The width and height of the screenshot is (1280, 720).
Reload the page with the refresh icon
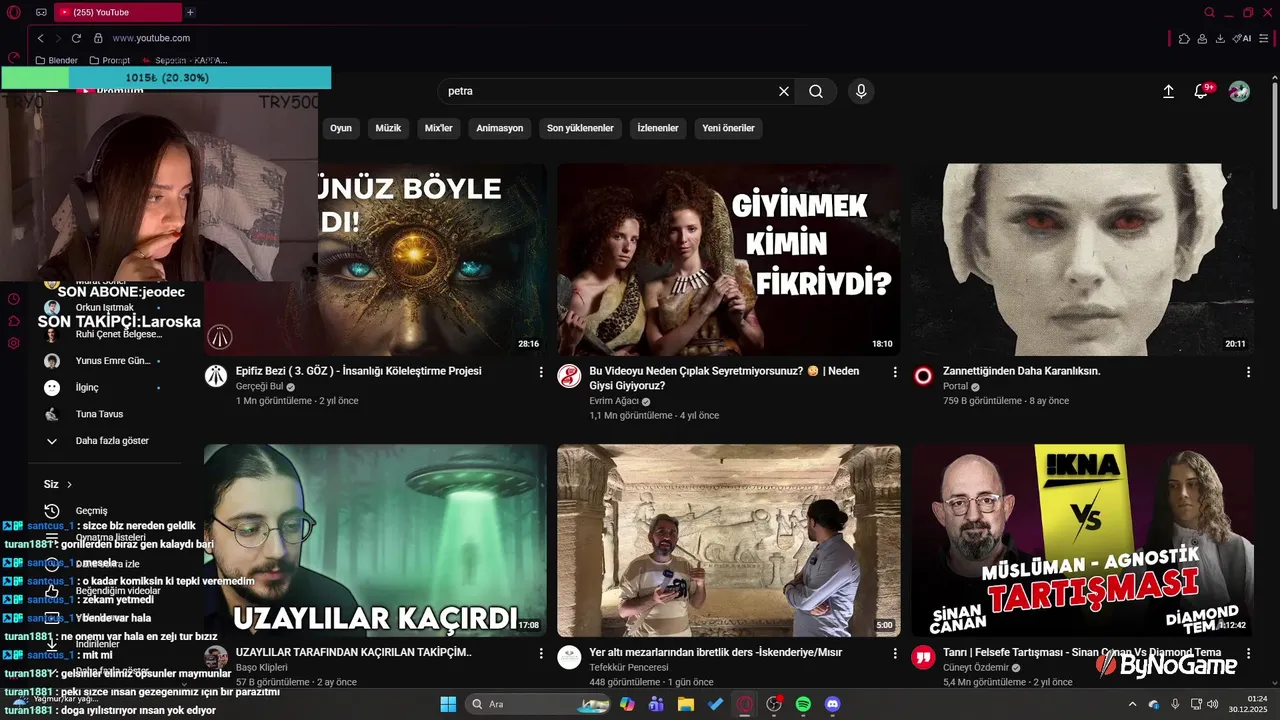pyautogui.click(x=76, y=38)
